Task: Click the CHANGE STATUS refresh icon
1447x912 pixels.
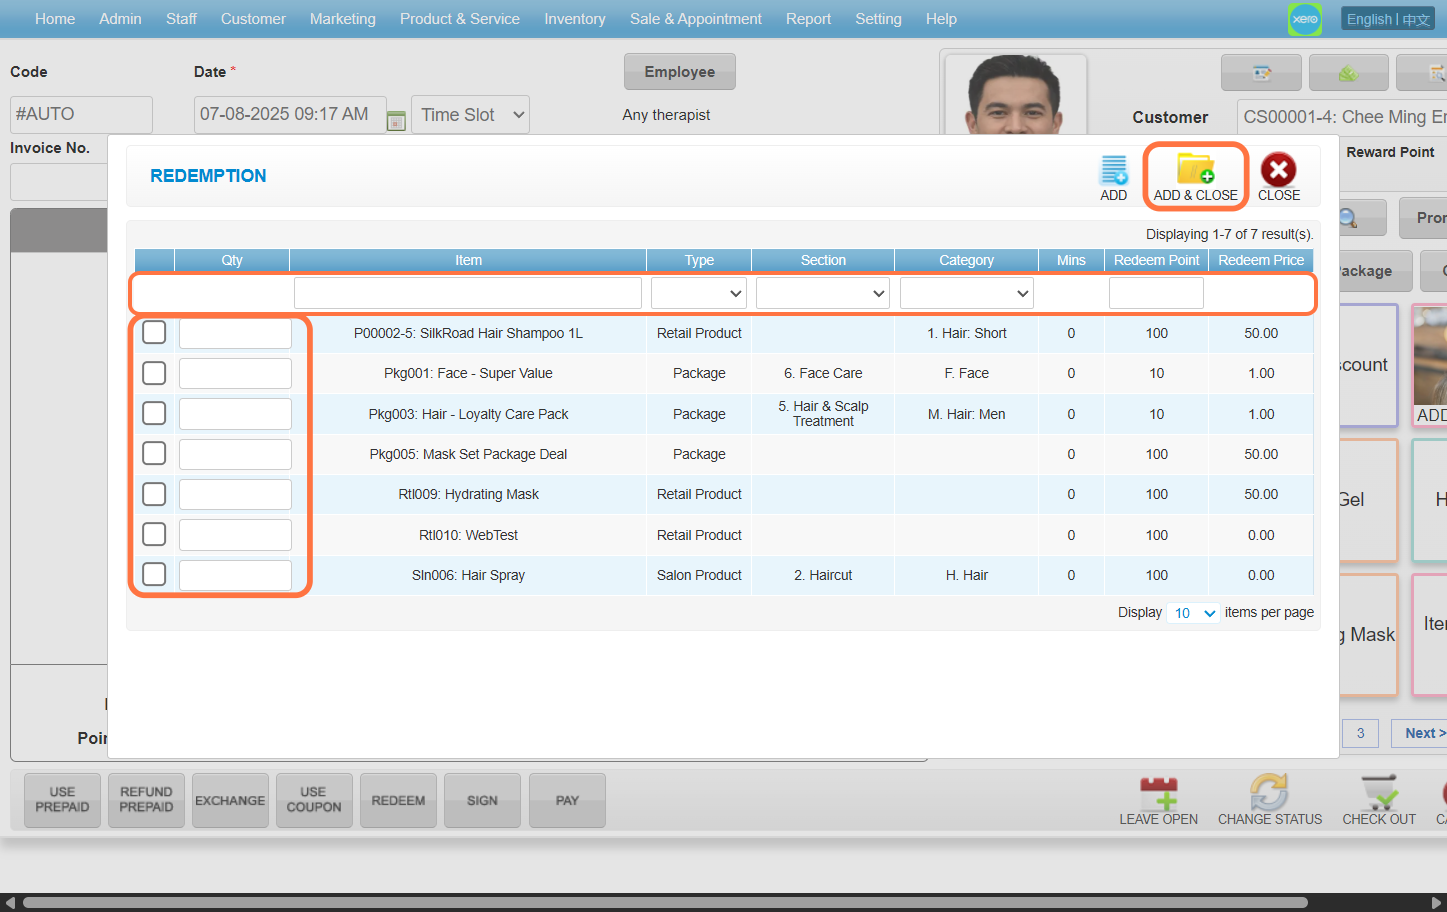Action: click(x=1269, y=794)
